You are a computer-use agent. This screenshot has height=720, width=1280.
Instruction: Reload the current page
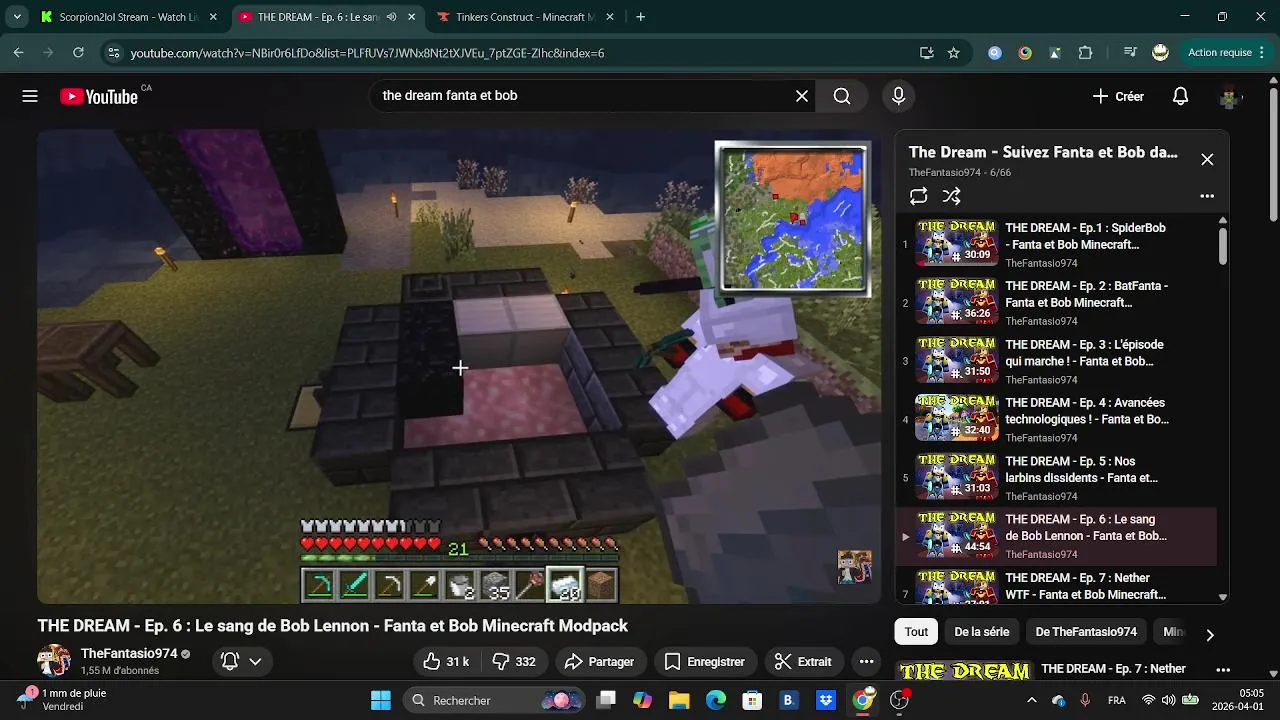(x=78, y=53)
